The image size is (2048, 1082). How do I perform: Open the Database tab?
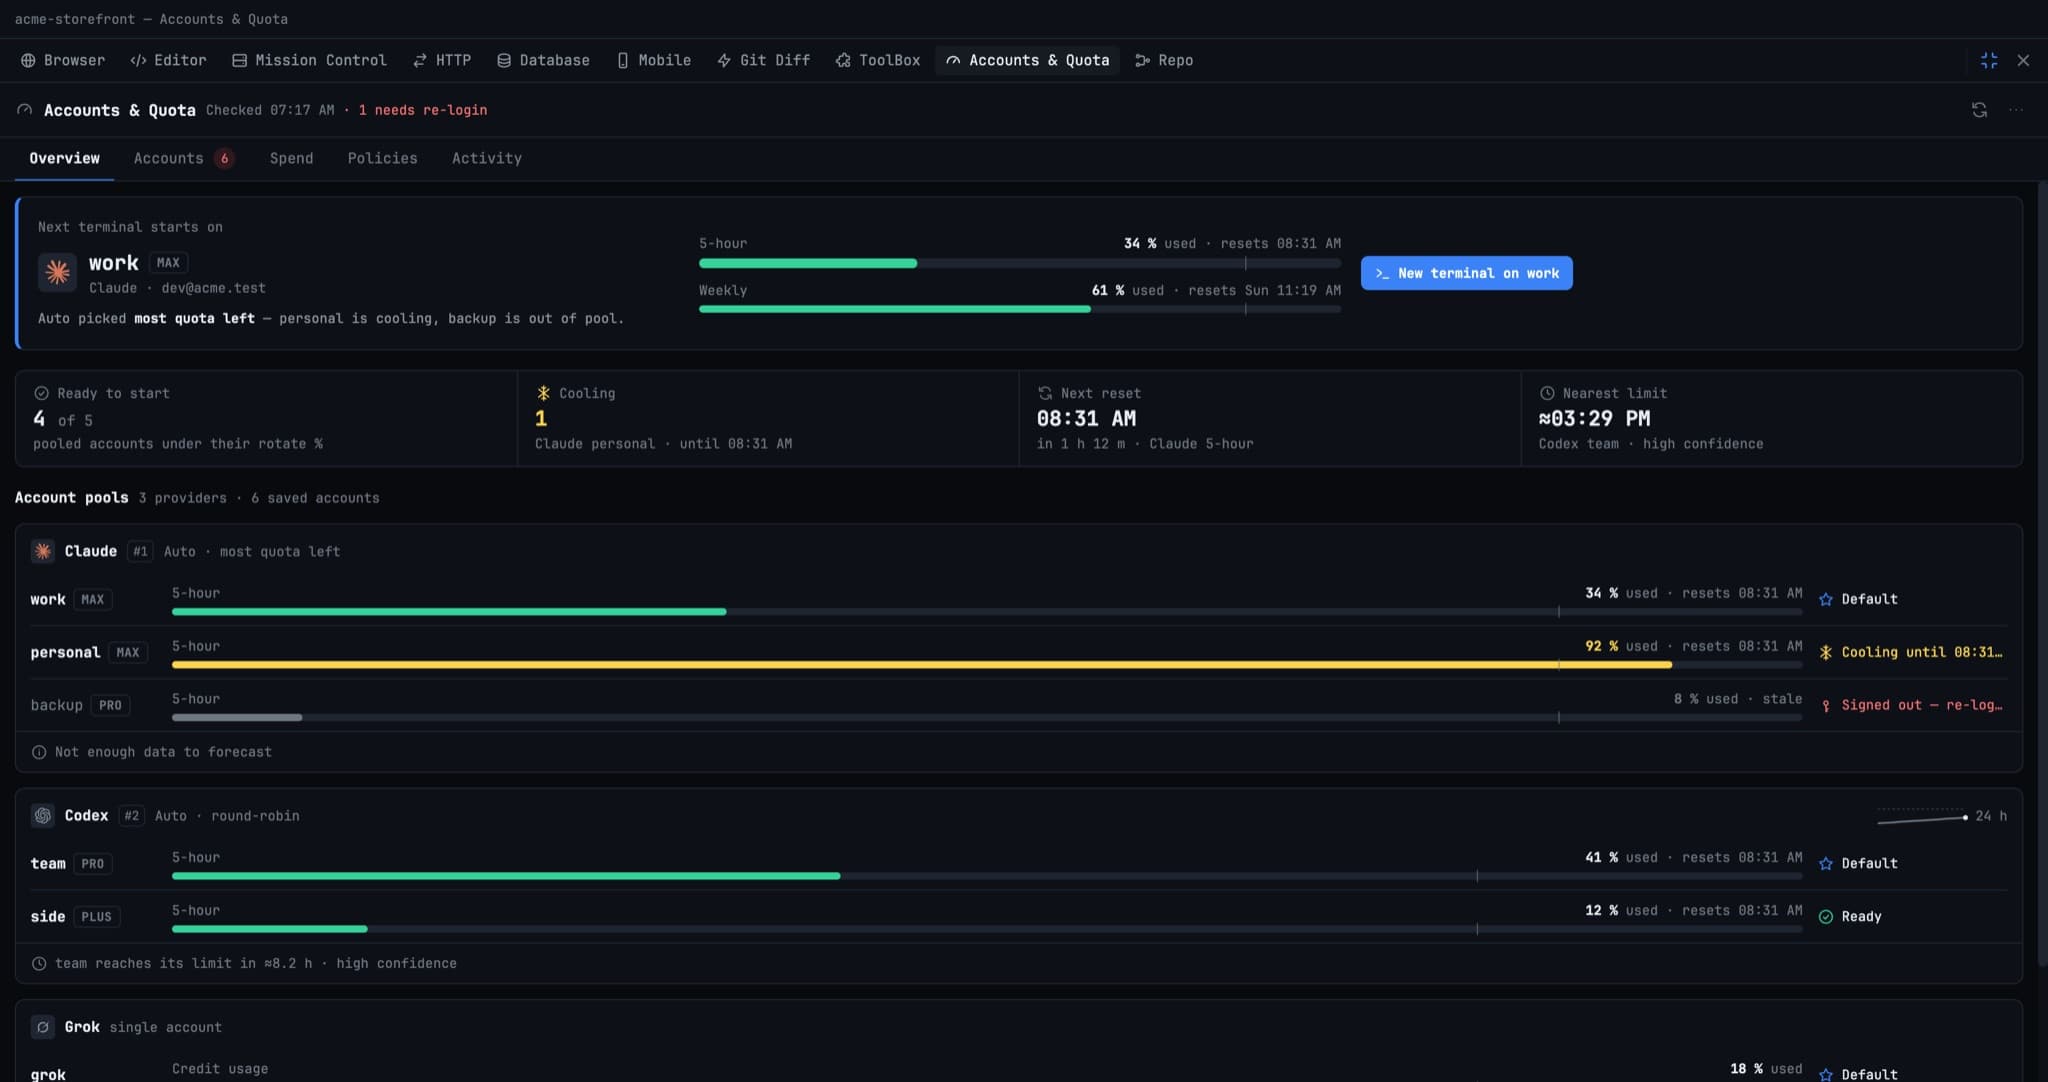click(543, 60)
